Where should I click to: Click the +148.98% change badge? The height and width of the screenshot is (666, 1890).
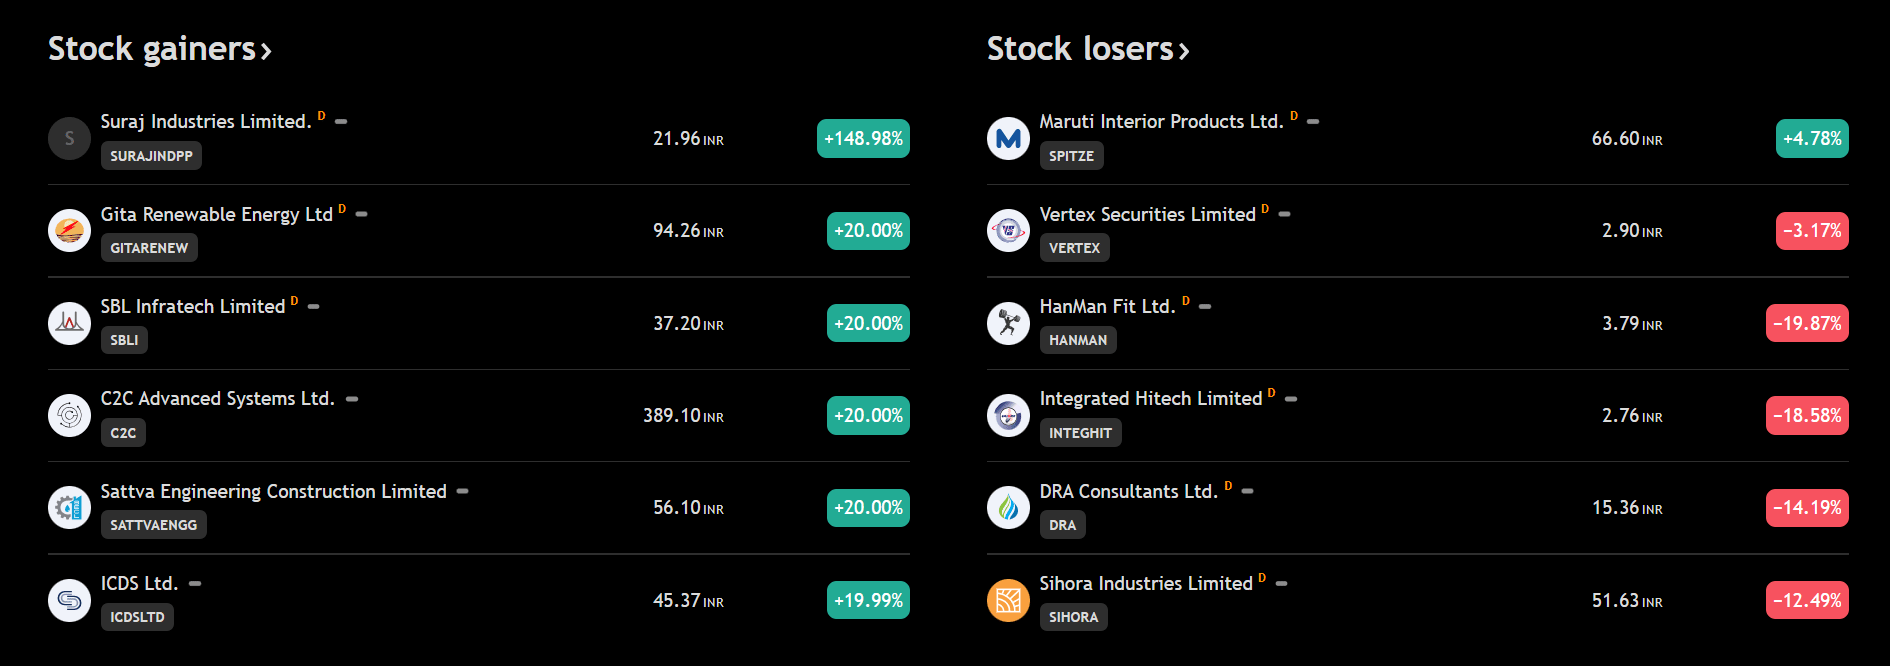[863, 139]
